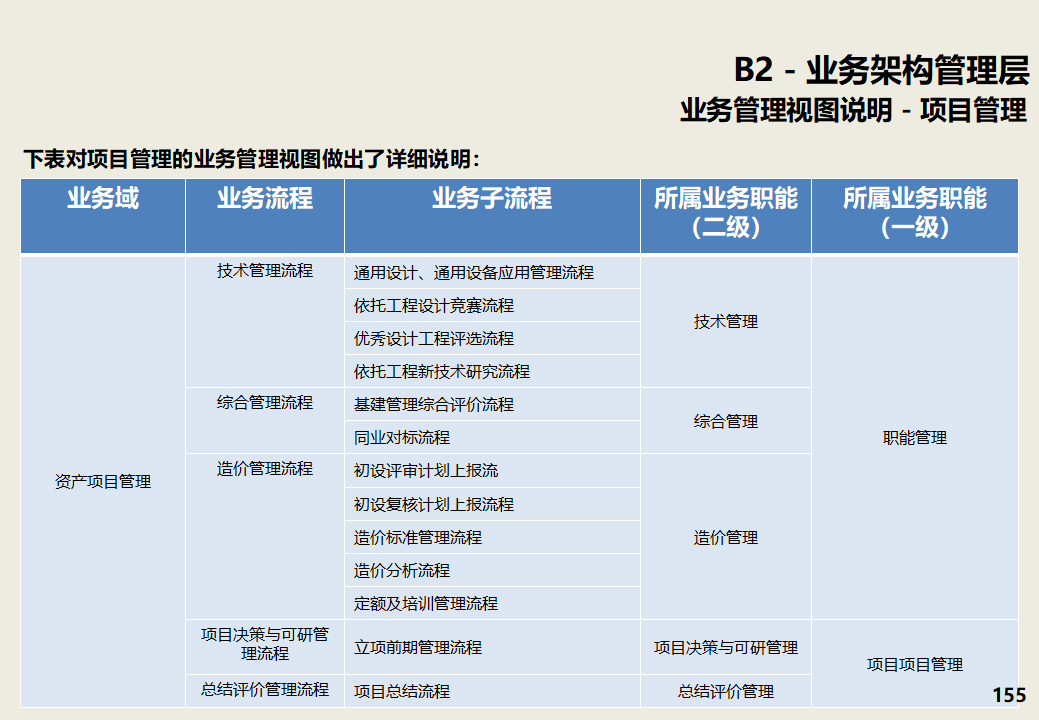This screenshot has height=720, width=1039.
Task: Click the '资产项目管理' cell
Action: point(103,482)
